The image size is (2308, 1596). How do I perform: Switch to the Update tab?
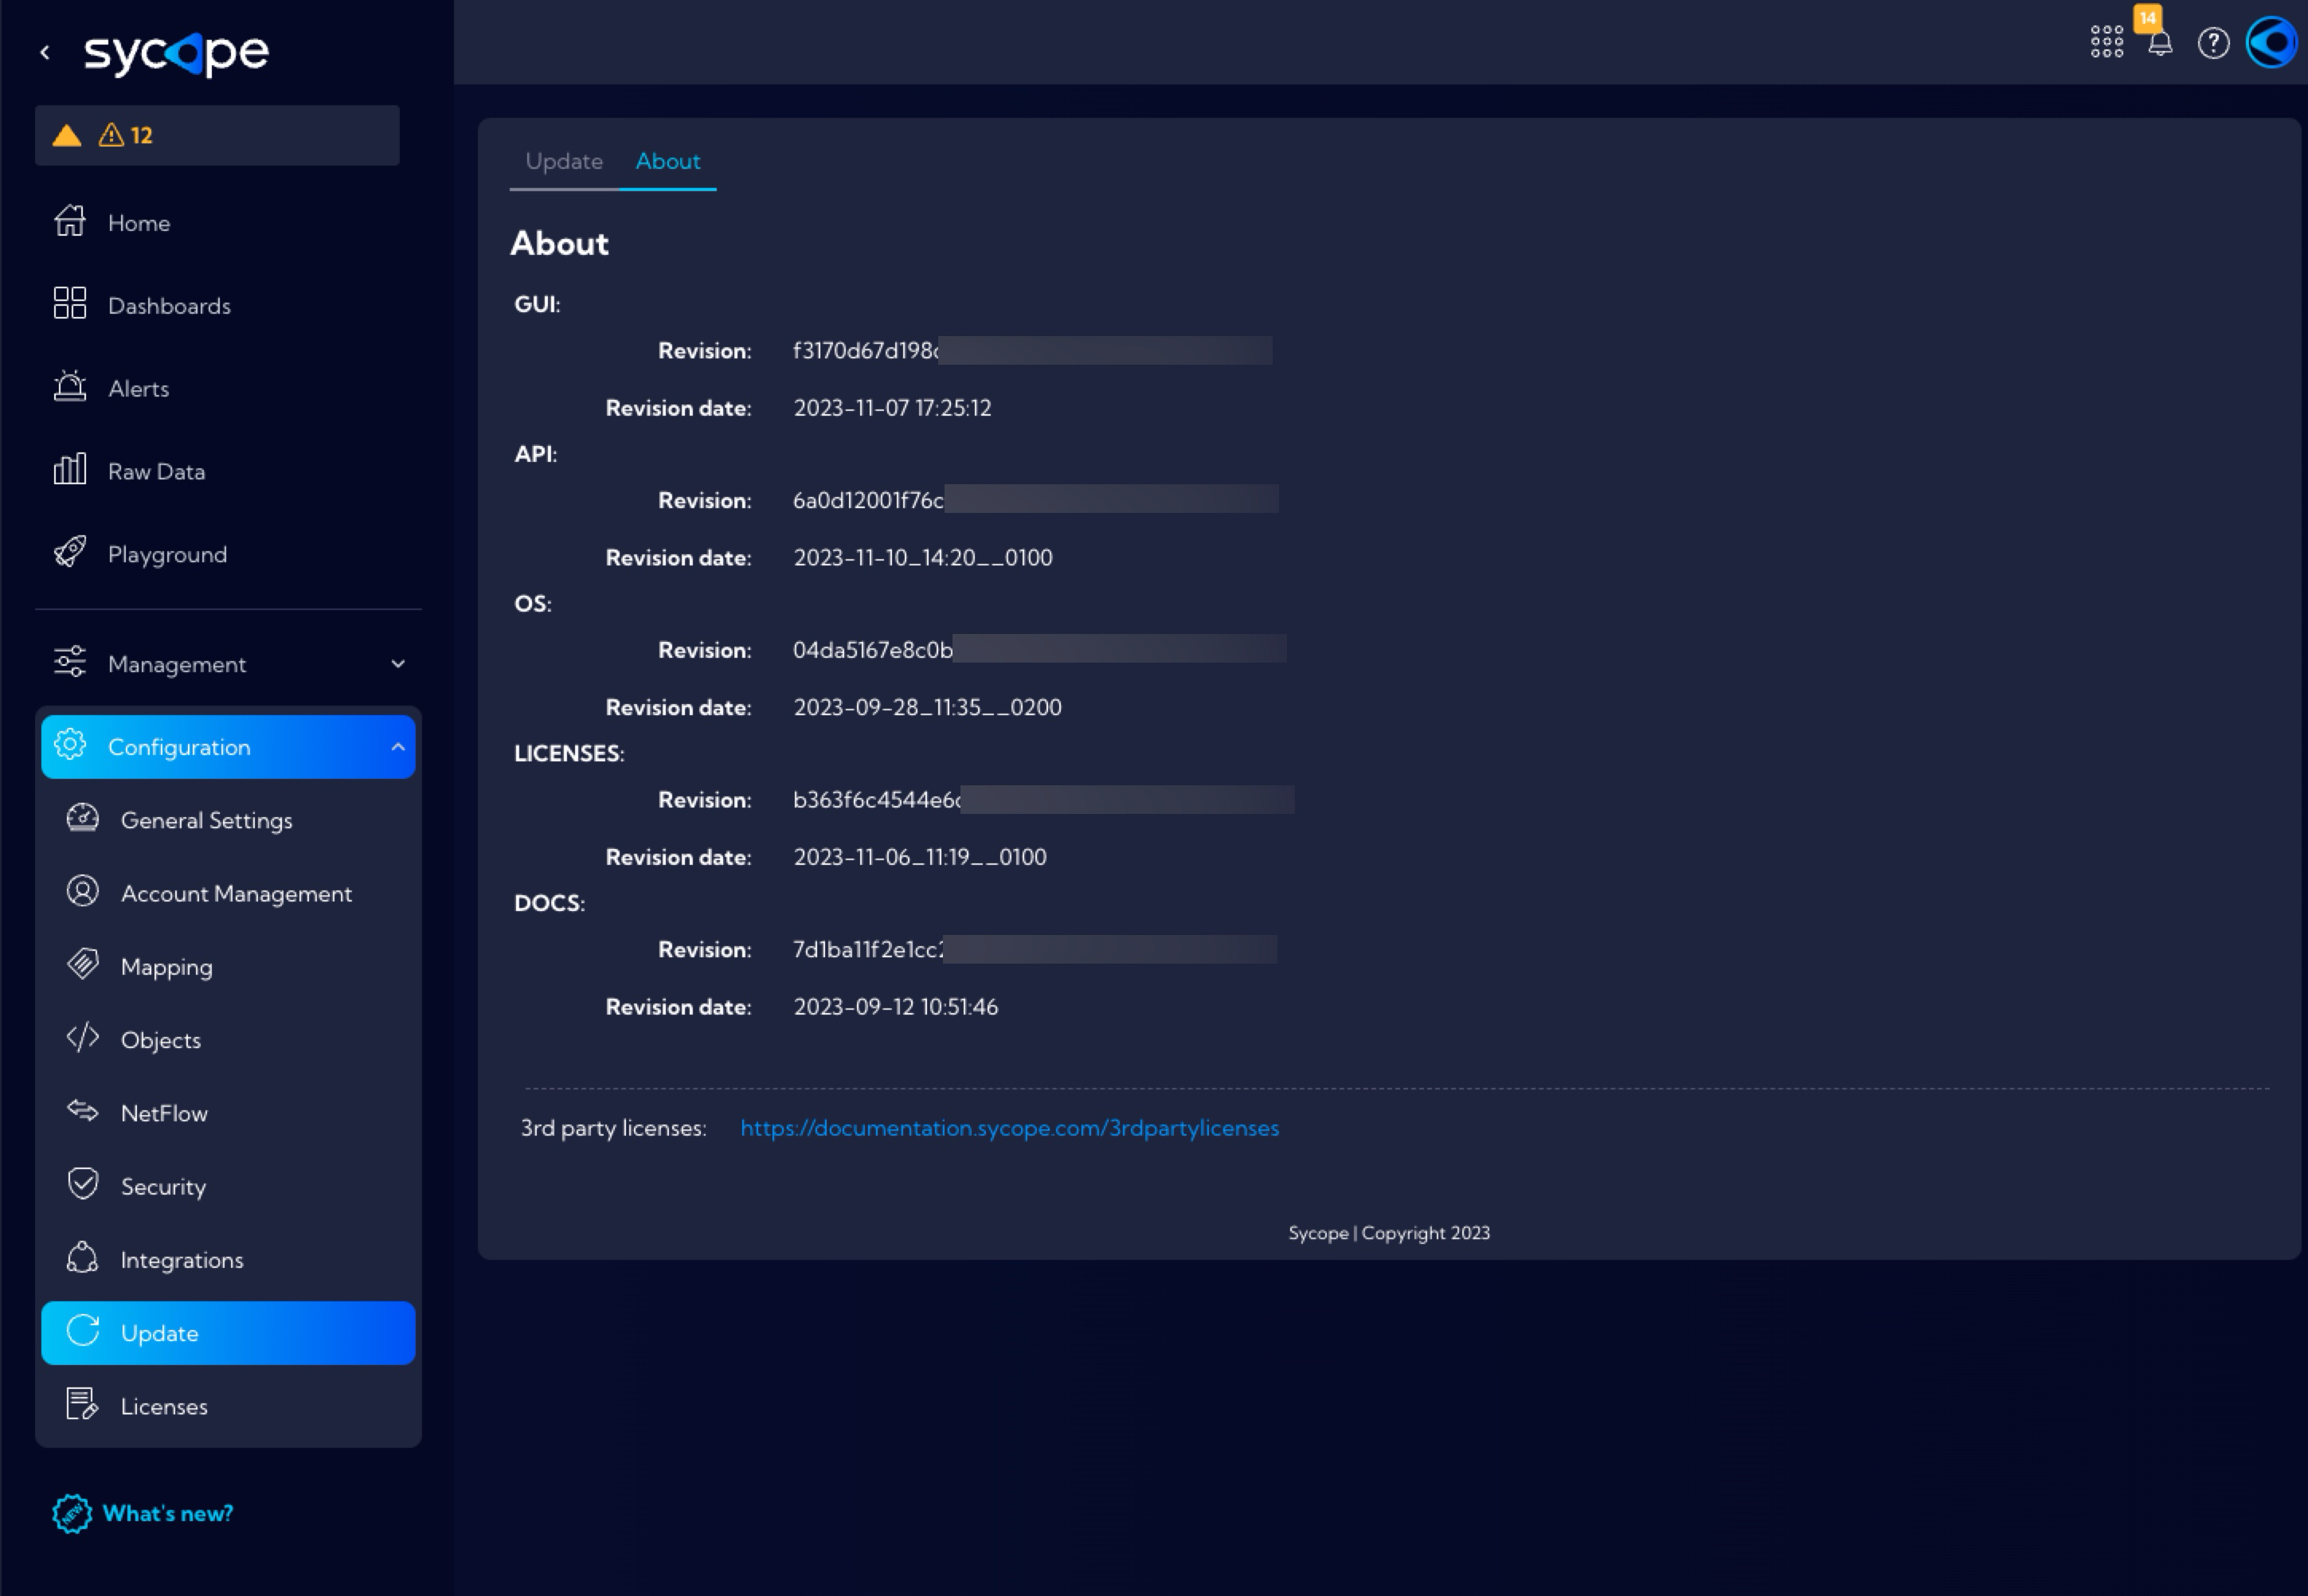564,161
